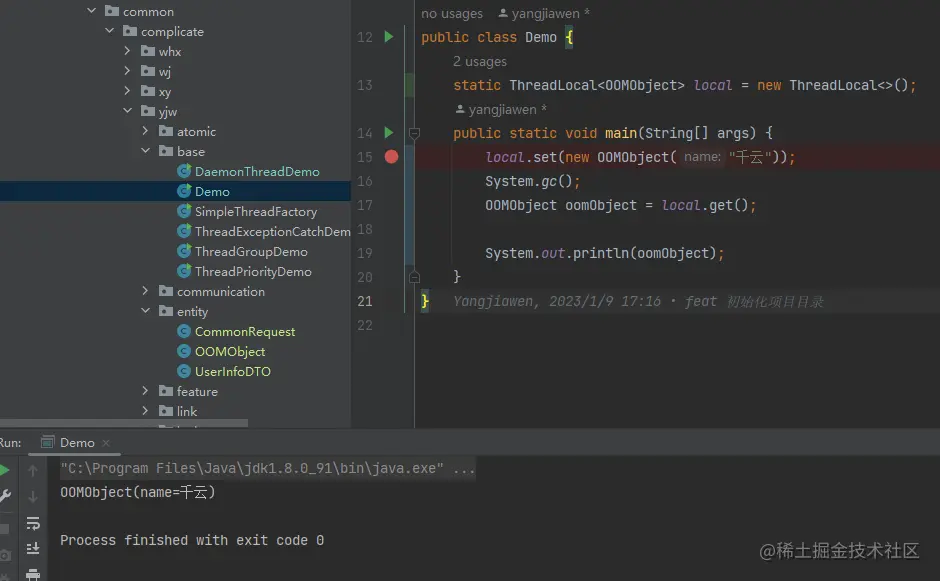Click the whx folder icon
Image resolution: width=940 pixels, height=581 pixels.
click(x=148, y=51)
